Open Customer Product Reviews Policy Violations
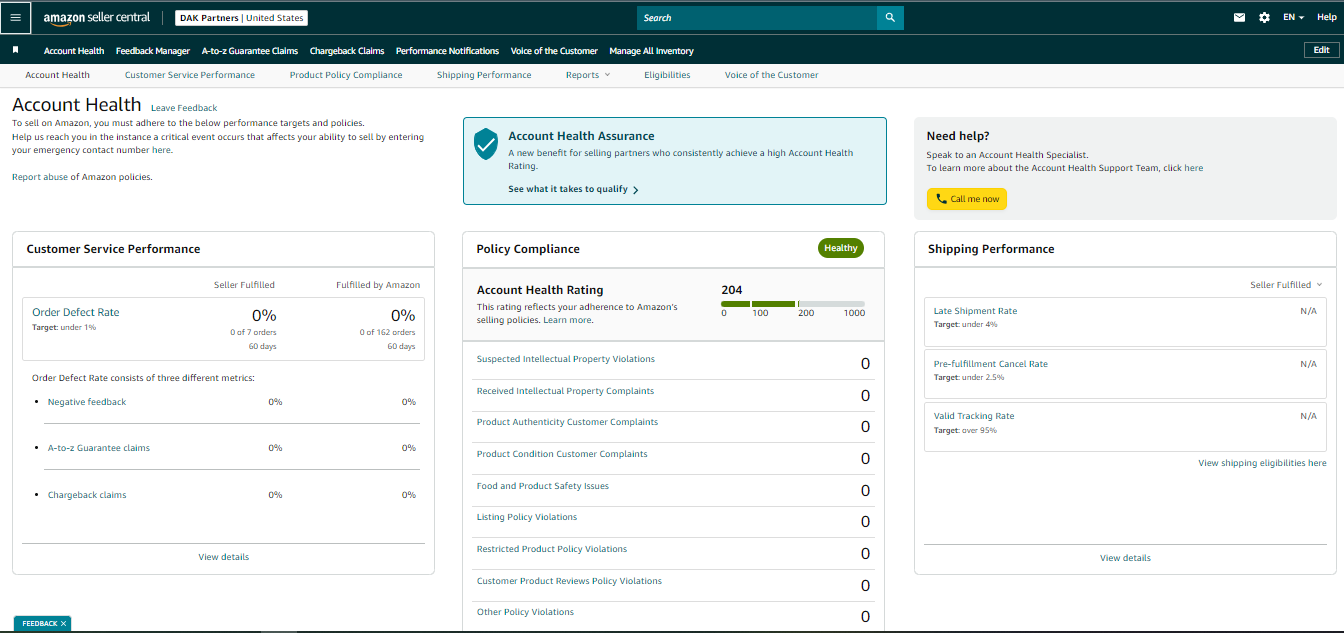The width and height of the screenshot is (1344, 633). (x=569, y=581)
